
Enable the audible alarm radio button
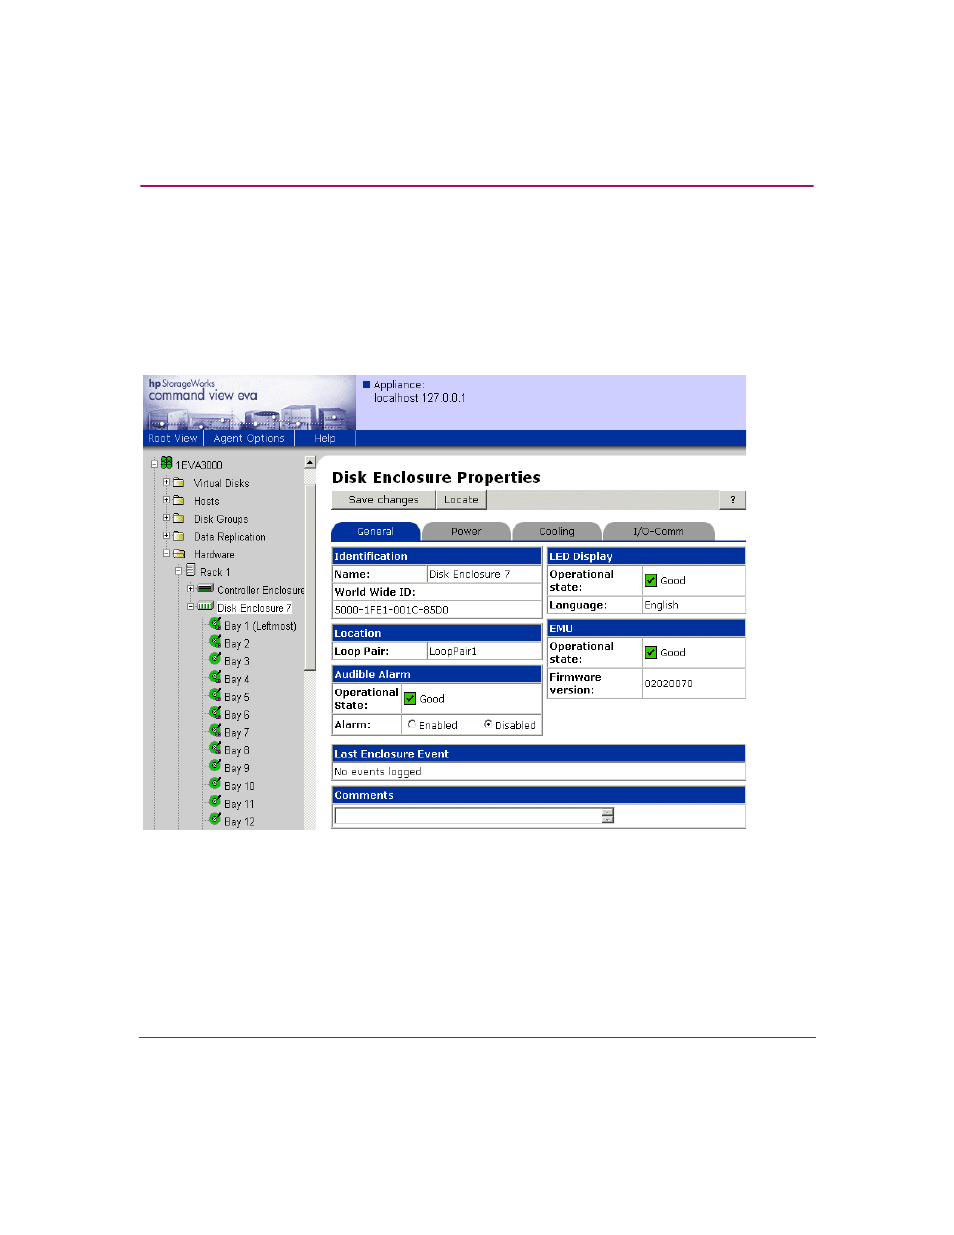[412, 724]
